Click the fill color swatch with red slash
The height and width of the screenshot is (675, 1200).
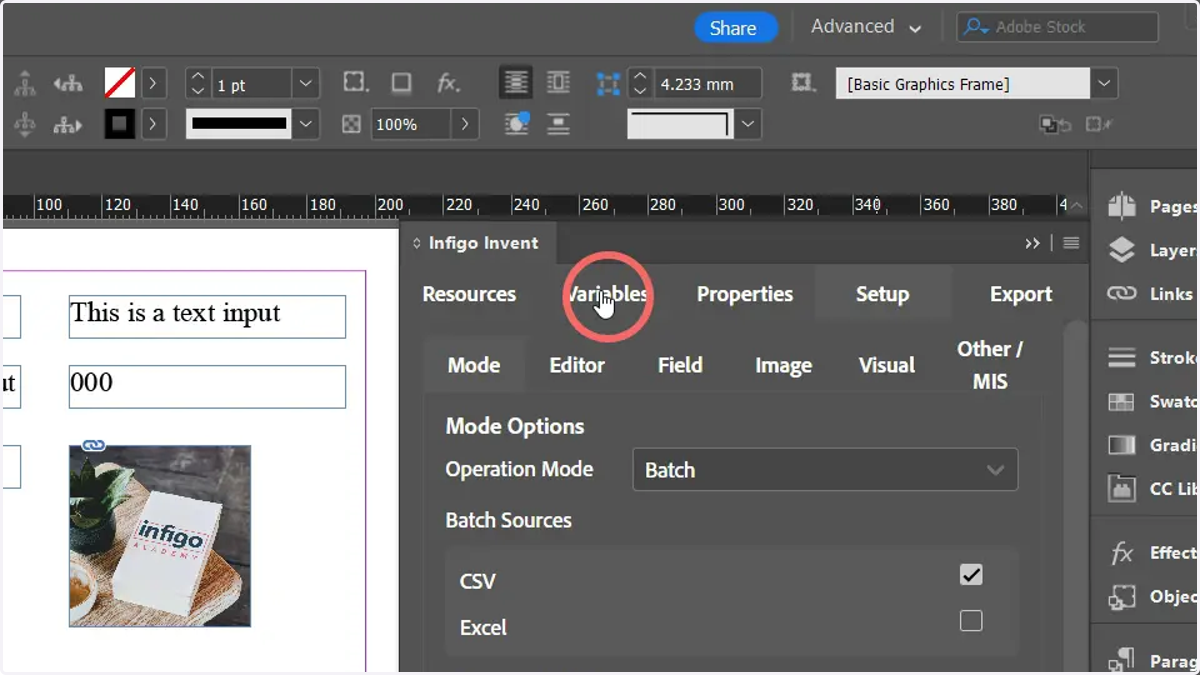120,83
